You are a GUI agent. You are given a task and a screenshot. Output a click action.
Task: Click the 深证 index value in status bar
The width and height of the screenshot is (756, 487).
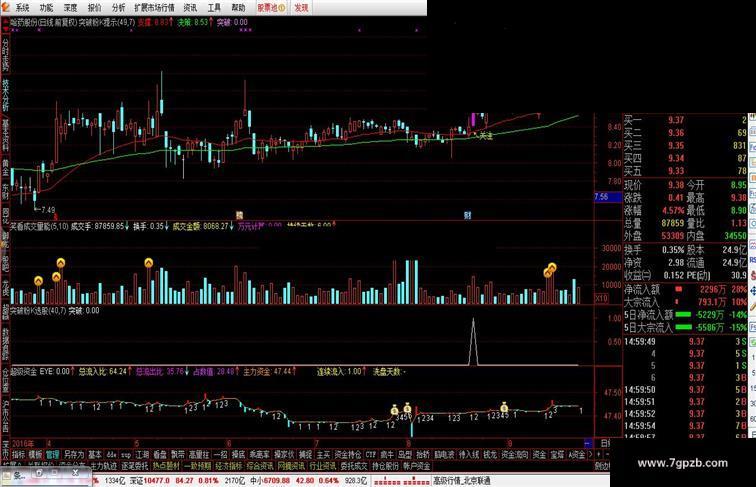[157, 481]
